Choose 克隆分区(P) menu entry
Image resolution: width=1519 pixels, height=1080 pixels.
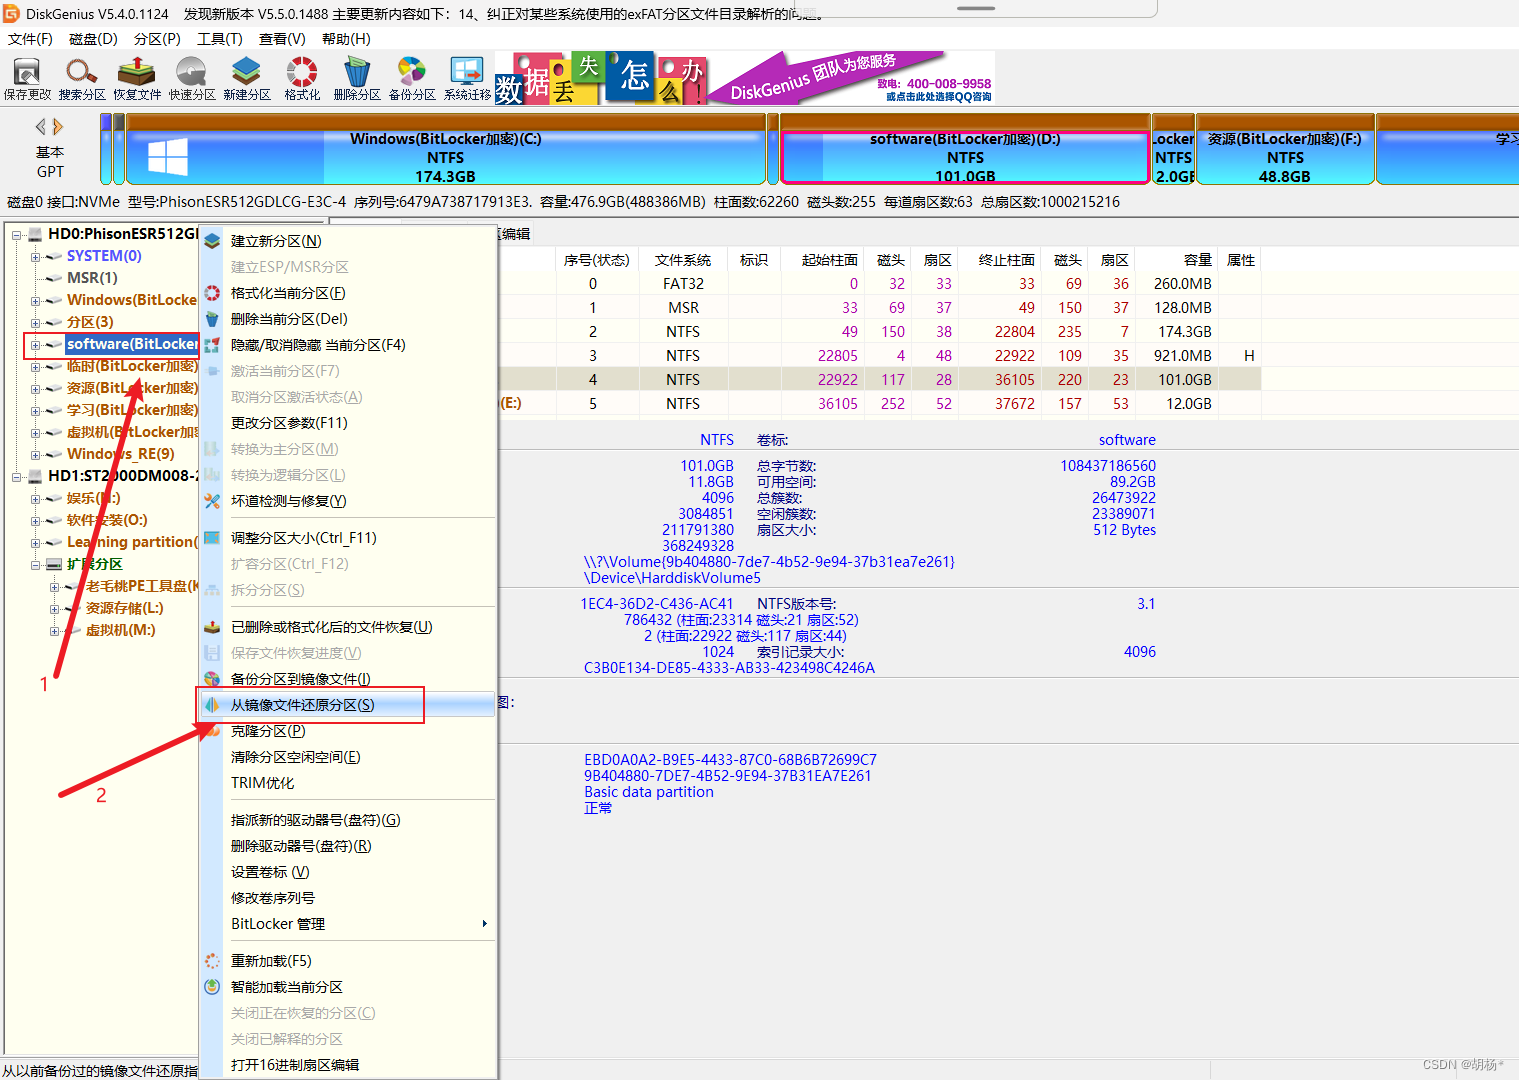[x=348, y=731]
